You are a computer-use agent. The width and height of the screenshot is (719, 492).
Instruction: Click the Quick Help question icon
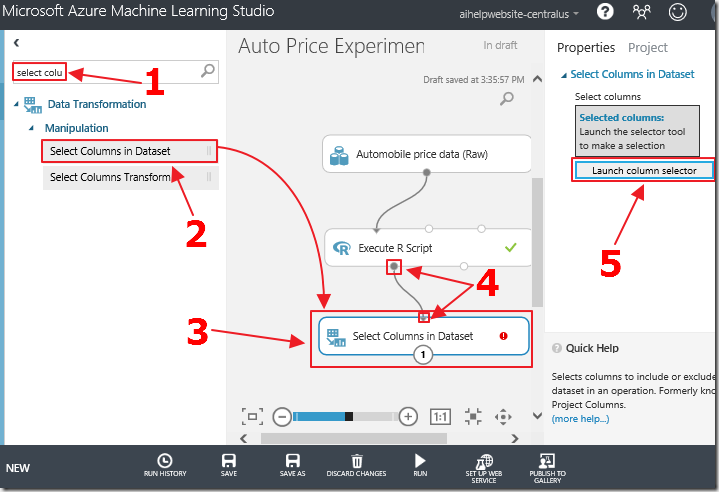(x=557, y=348)
